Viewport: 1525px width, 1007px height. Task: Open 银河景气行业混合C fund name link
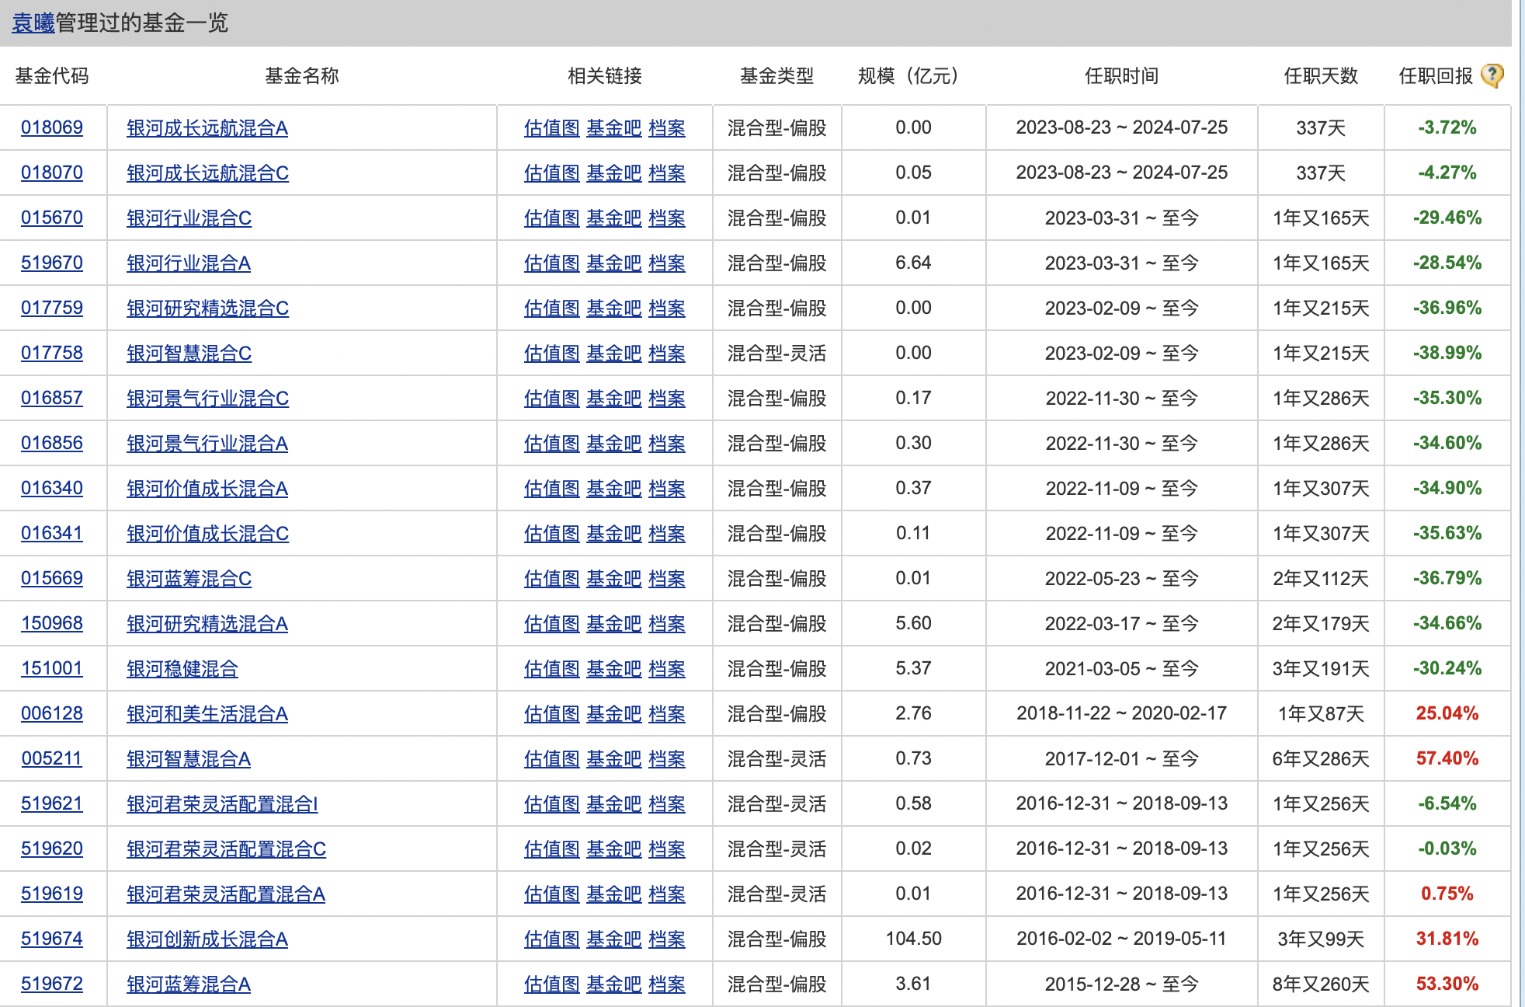207,398
